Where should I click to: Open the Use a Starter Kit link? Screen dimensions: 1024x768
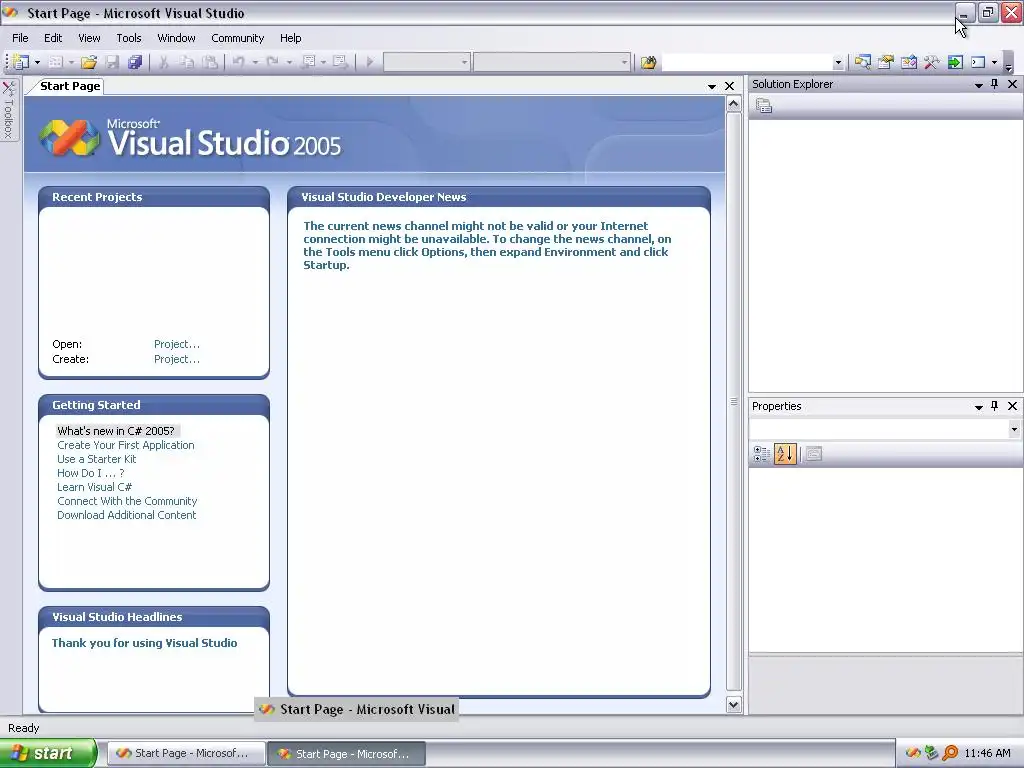pos(97,459)
